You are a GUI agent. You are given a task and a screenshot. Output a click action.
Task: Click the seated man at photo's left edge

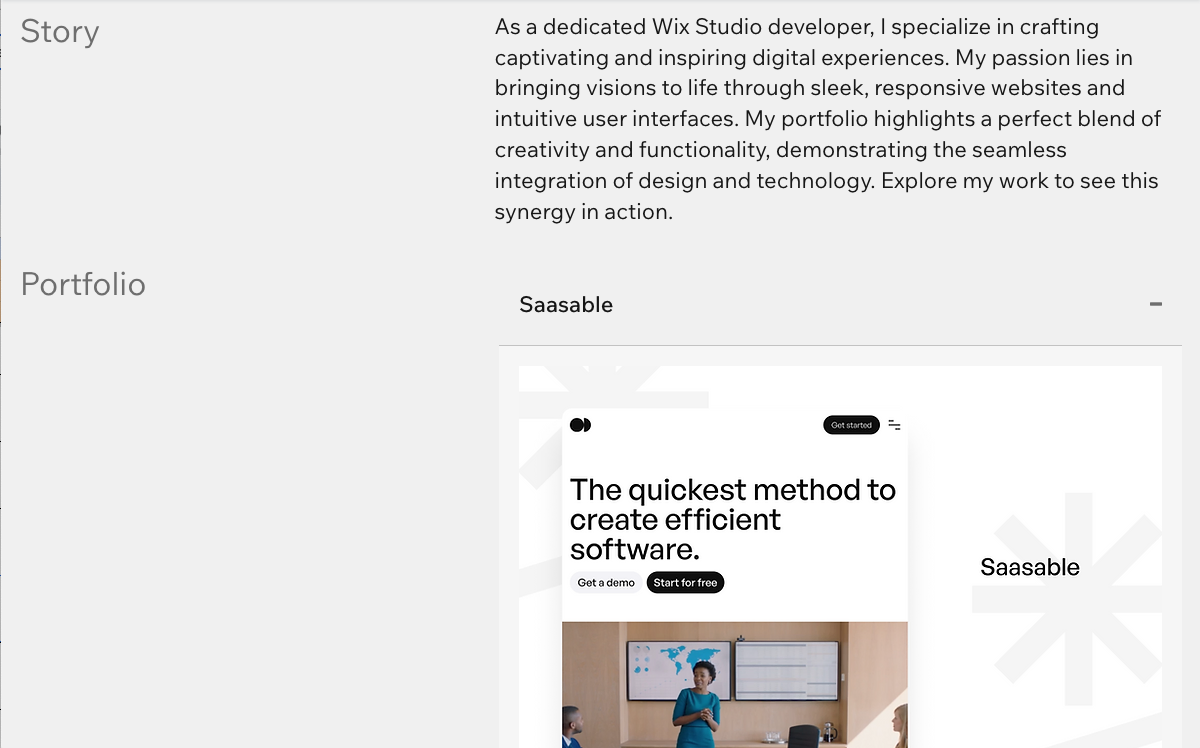click(x=573, y=727)
